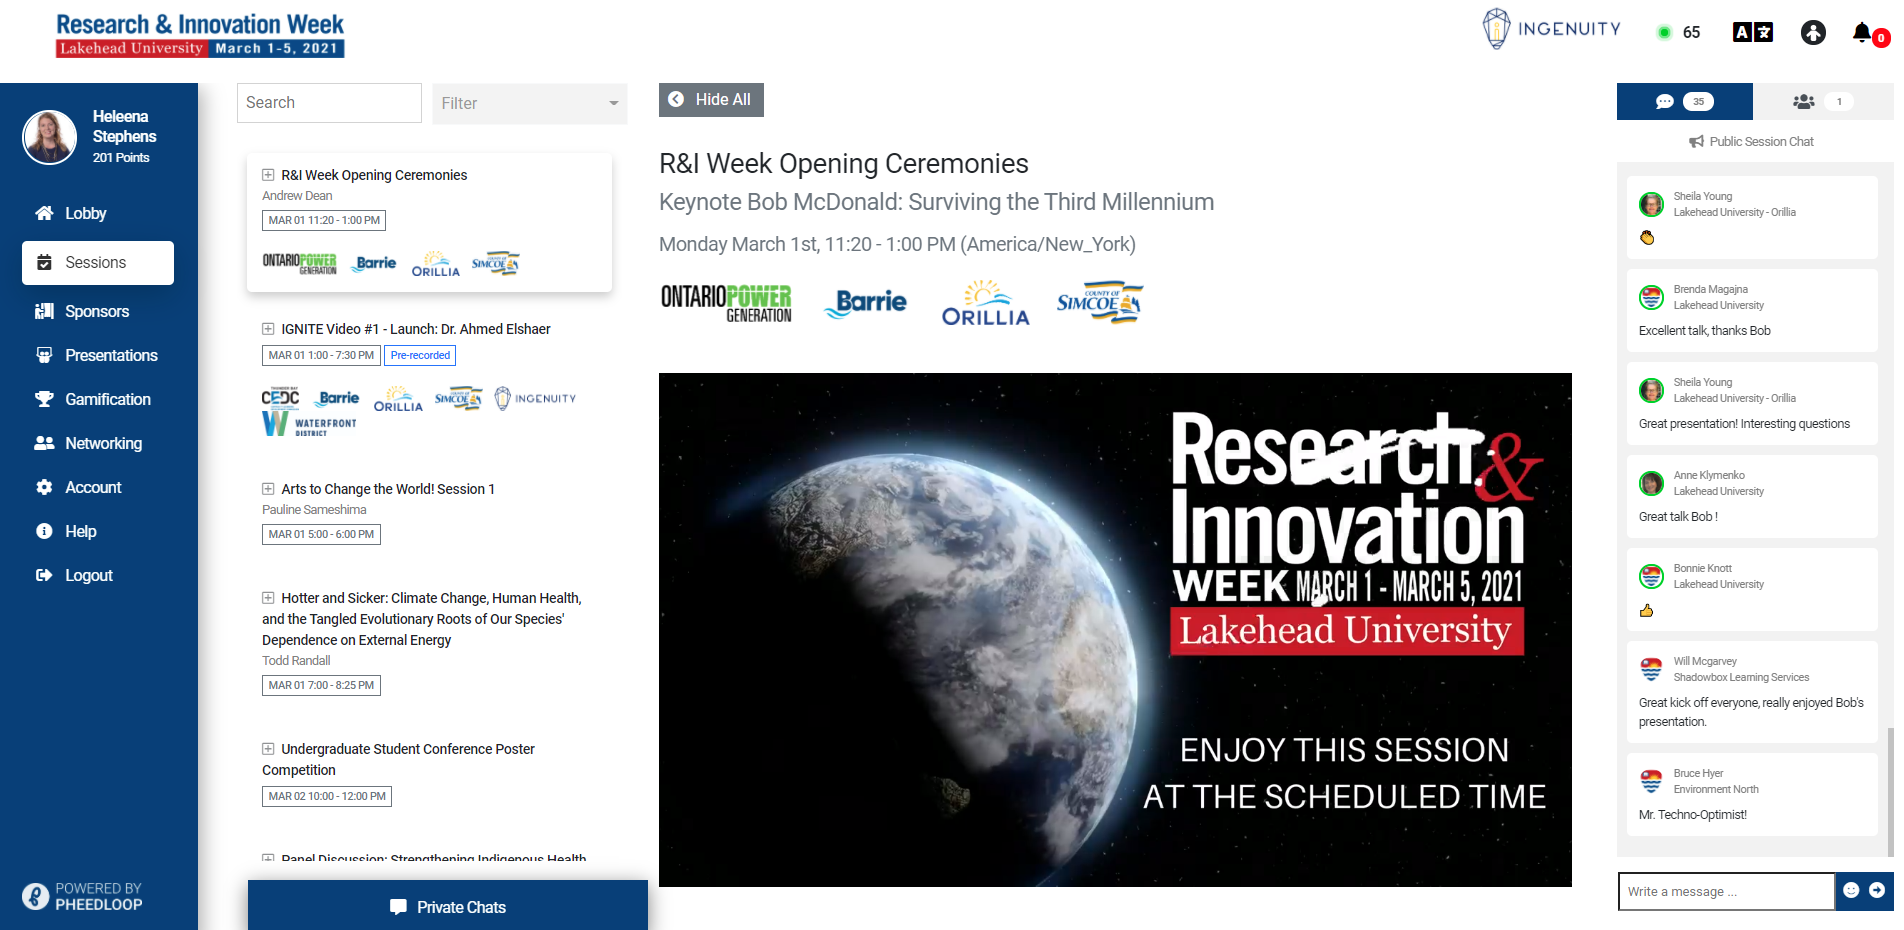
Task: Open the Private Chats panel
Action: point(448,907)
